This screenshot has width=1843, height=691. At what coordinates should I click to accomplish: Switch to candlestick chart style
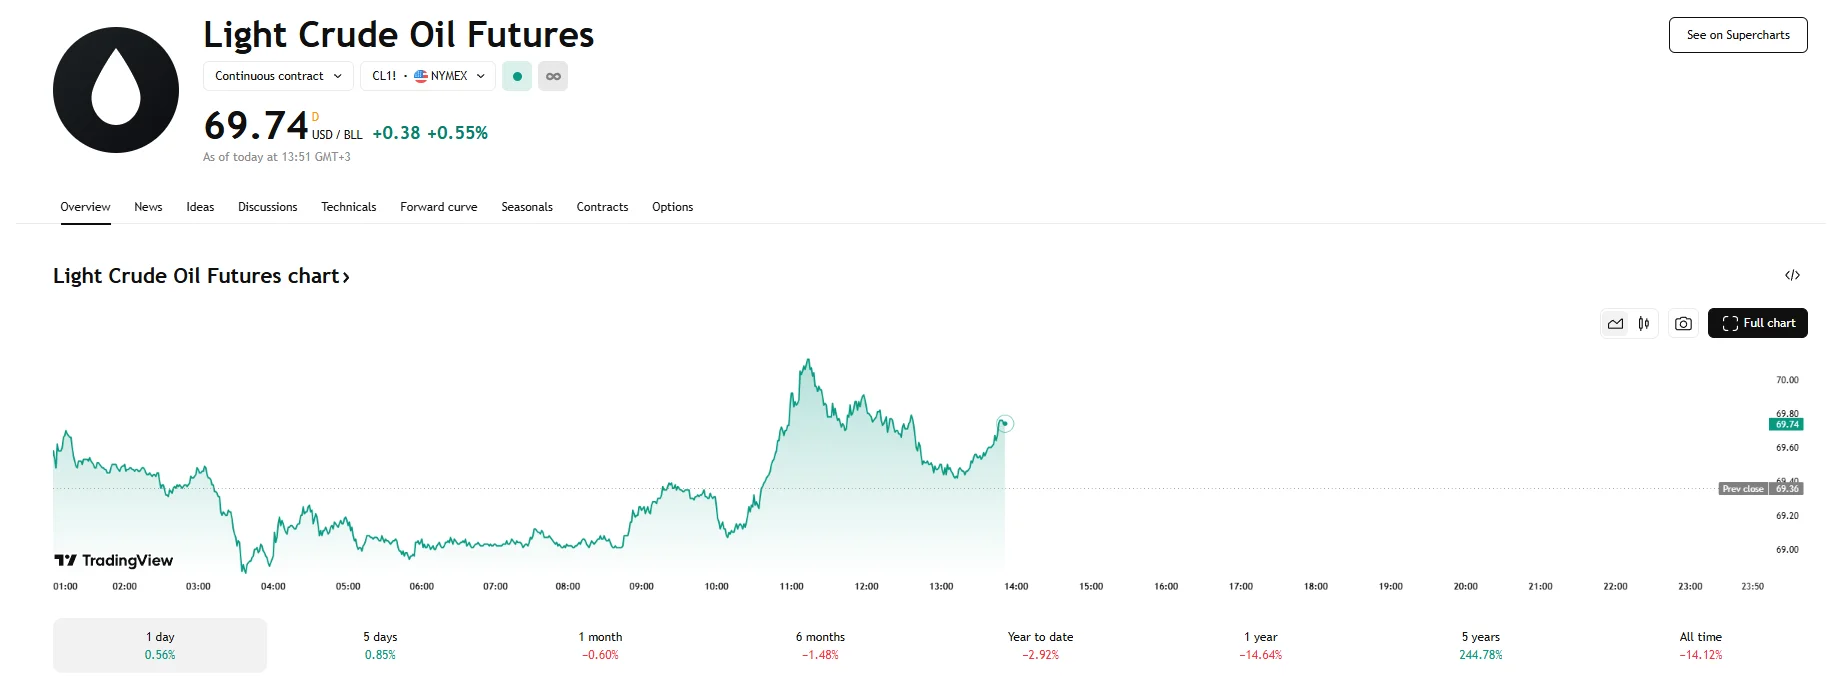point(1644,323)
